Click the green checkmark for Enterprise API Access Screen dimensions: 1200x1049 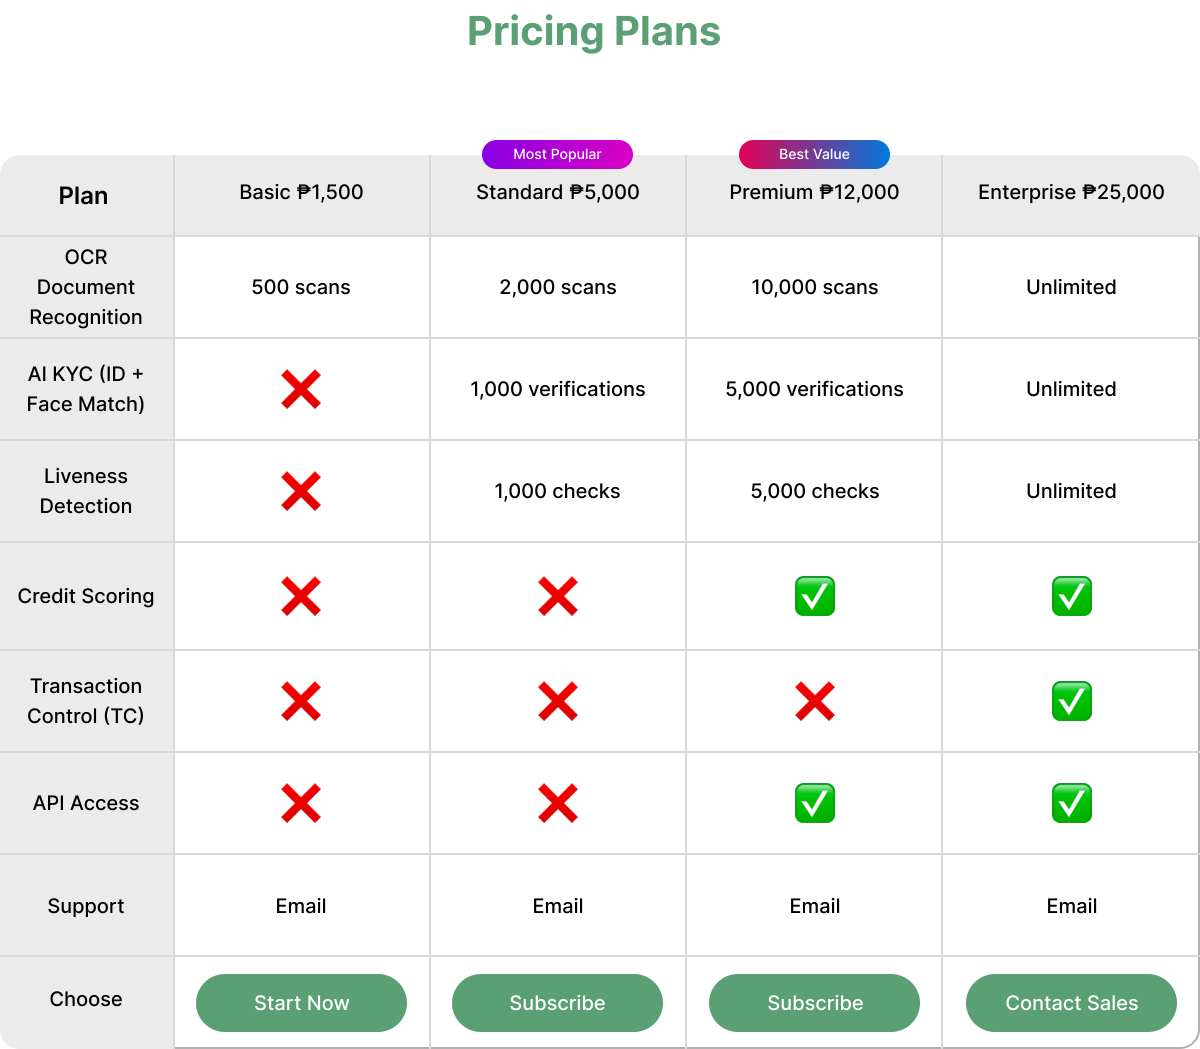pos(1072,803)
